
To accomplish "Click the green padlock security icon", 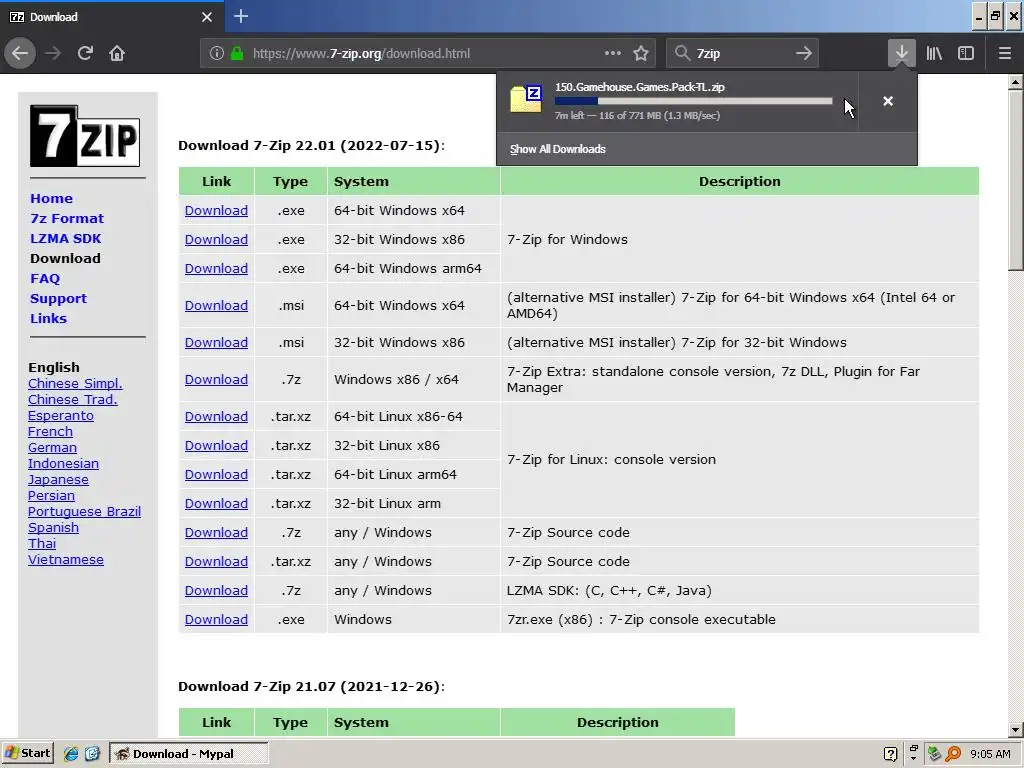I will (x=236, y=54).
